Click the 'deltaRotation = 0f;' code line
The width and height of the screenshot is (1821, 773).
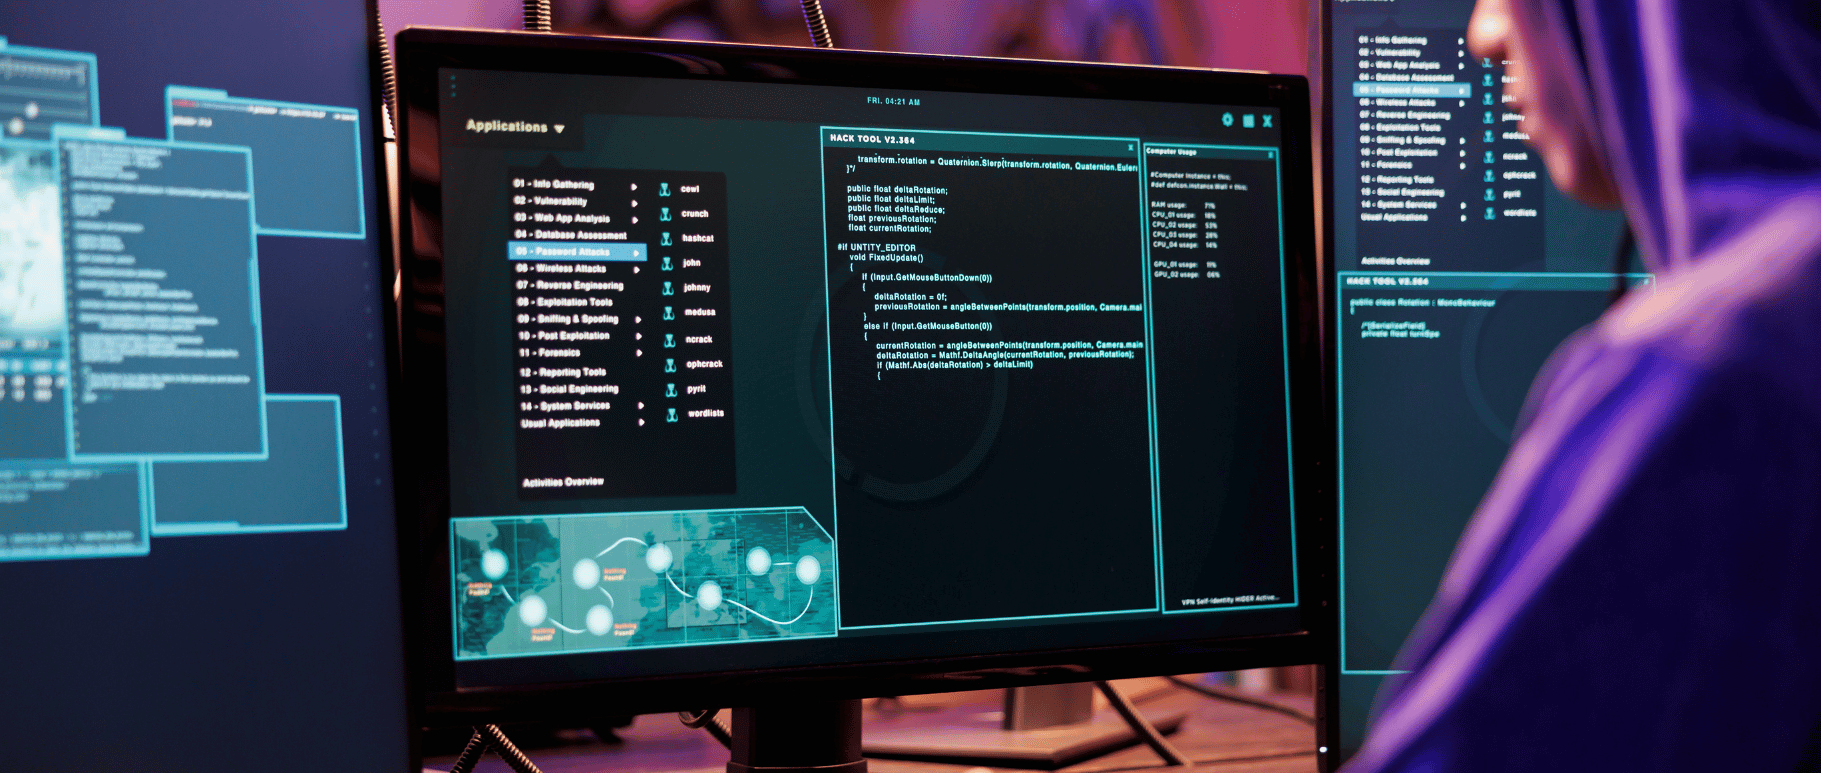[x=910, y=297]
